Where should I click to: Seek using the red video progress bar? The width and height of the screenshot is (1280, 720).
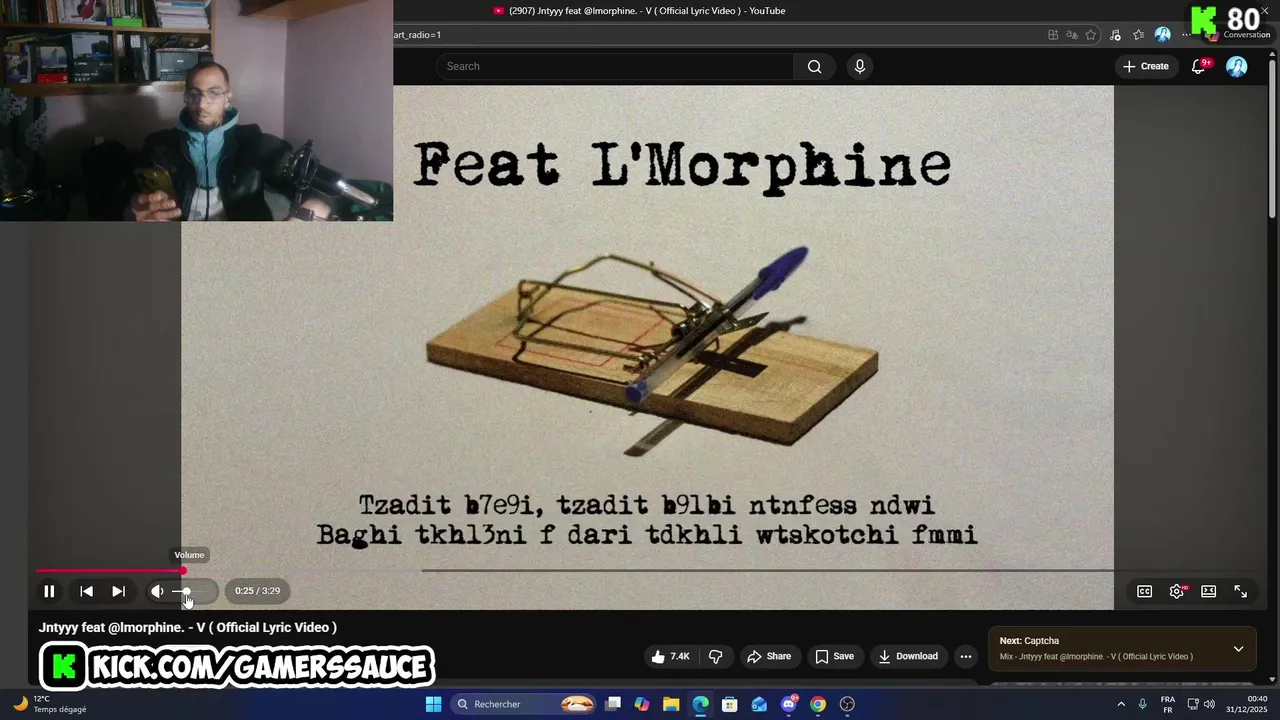[110, 571]
